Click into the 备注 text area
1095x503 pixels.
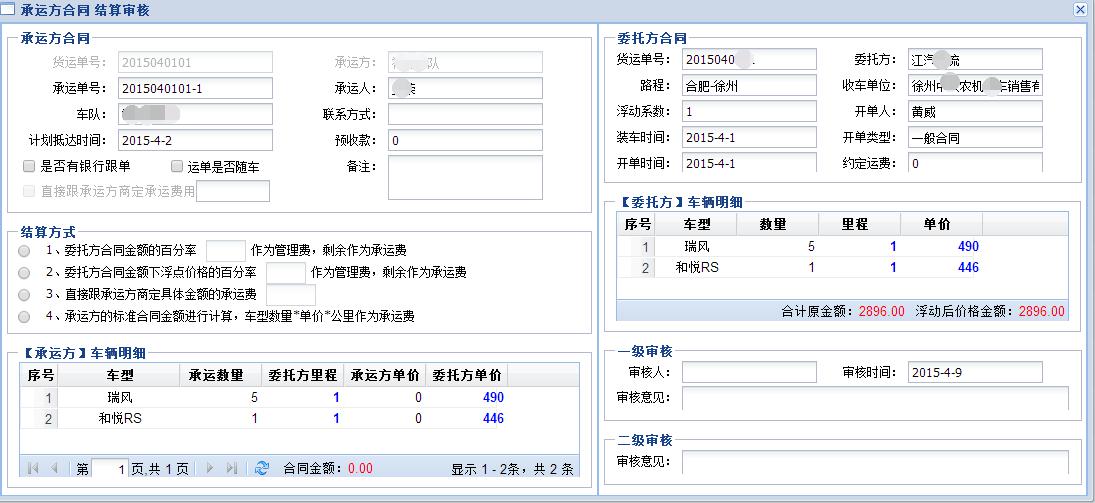coord(465,177)
